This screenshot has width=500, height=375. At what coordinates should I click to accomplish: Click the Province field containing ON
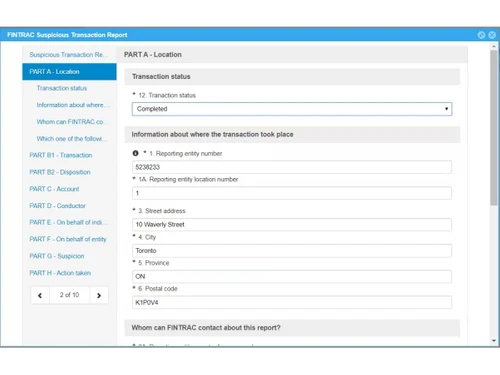[x=292, y=277]
